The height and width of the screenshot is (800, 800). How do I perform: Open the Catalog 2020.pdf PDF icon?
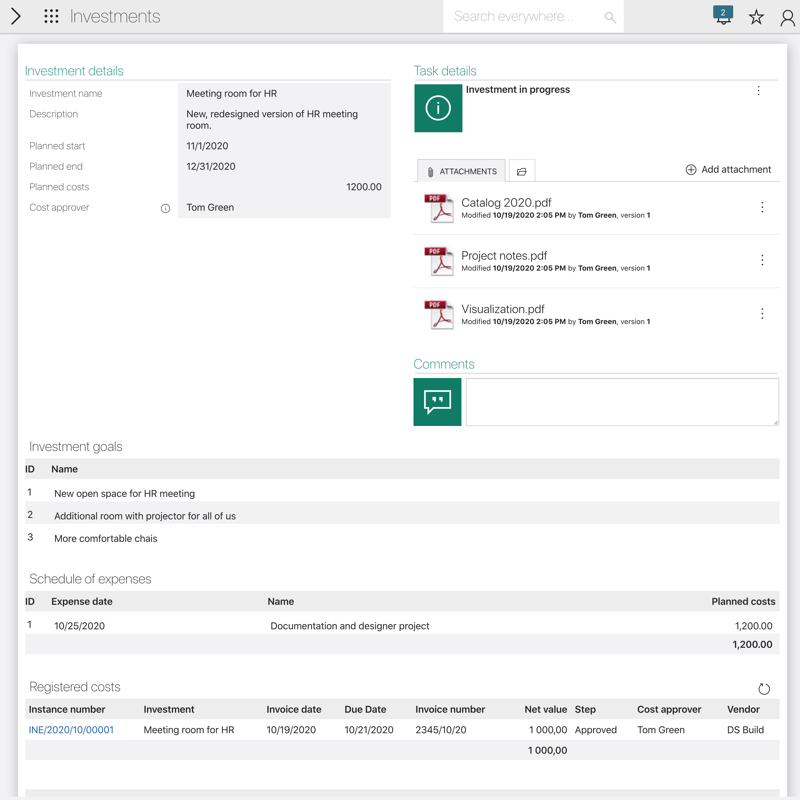(439, 208)
